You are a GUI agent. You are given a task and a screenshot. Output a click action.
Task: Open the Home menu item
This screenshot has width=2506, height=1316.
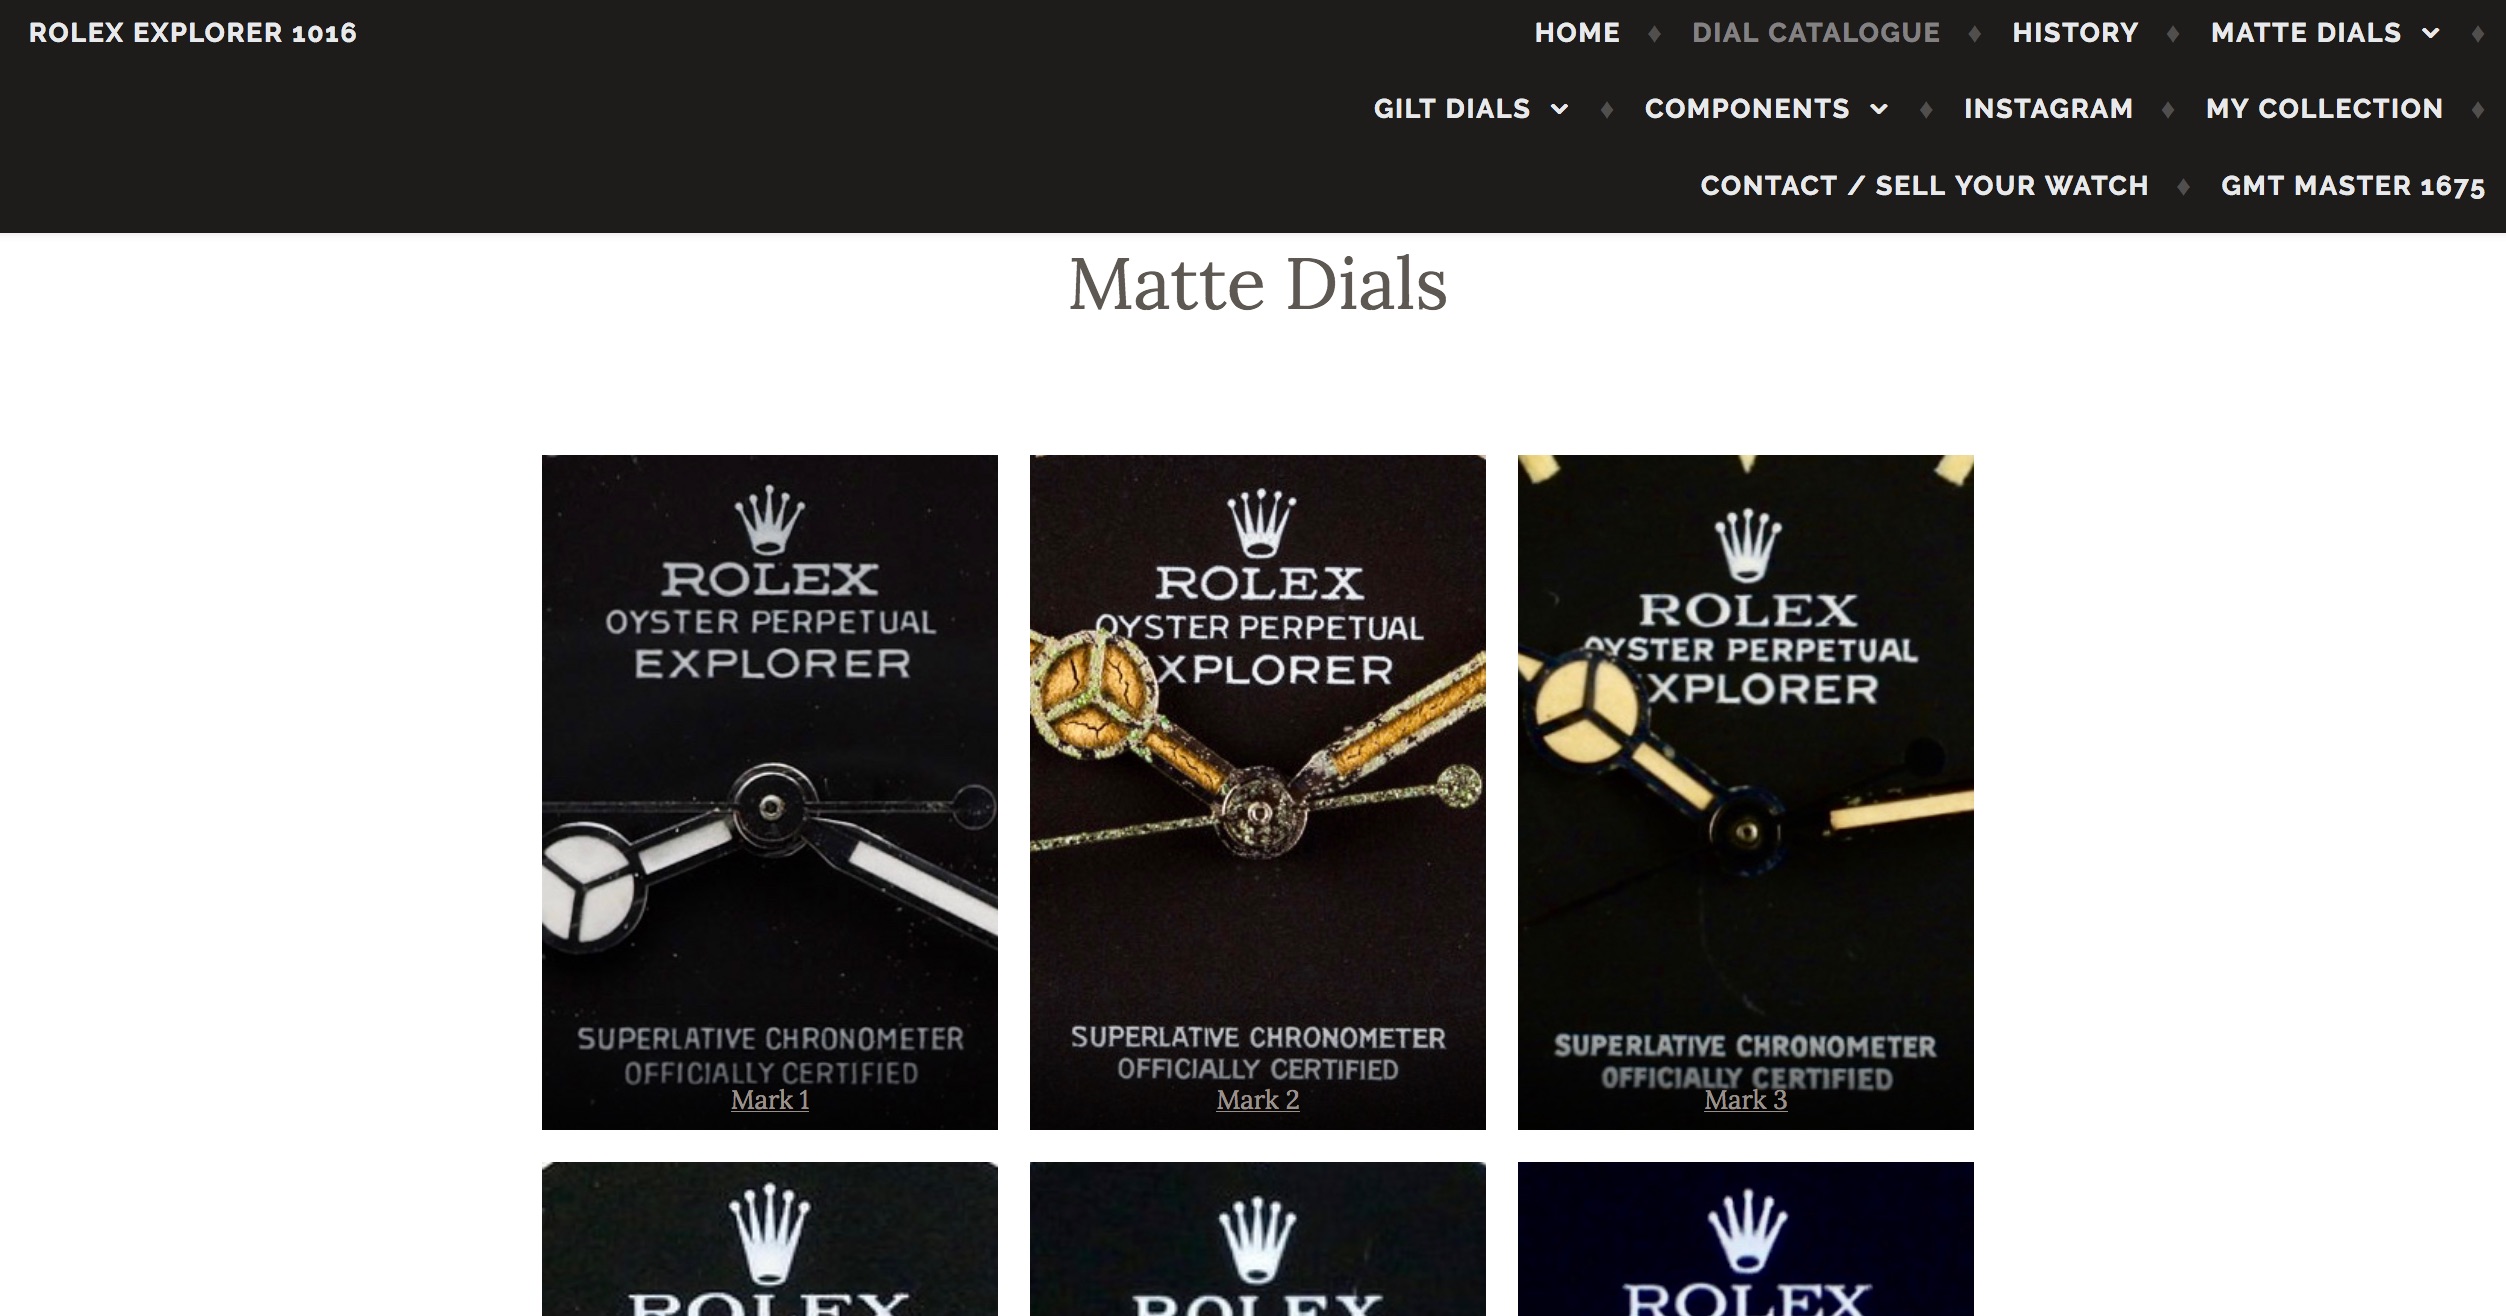[1577, 33]
